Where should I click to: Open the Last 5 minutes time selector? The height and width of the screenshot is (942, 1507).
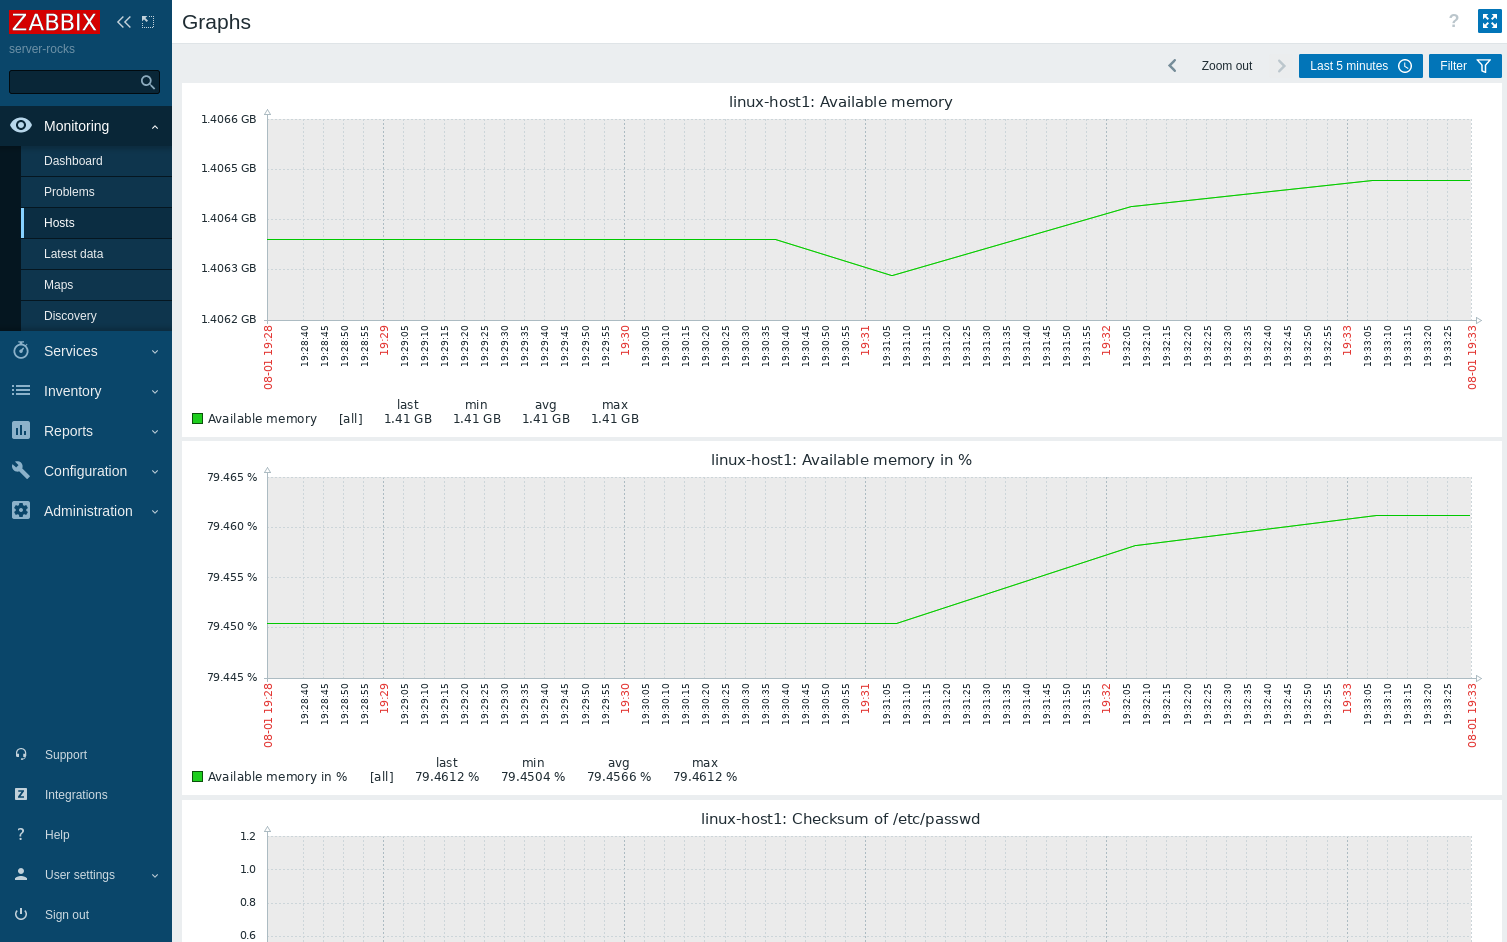pos(1360,66)
